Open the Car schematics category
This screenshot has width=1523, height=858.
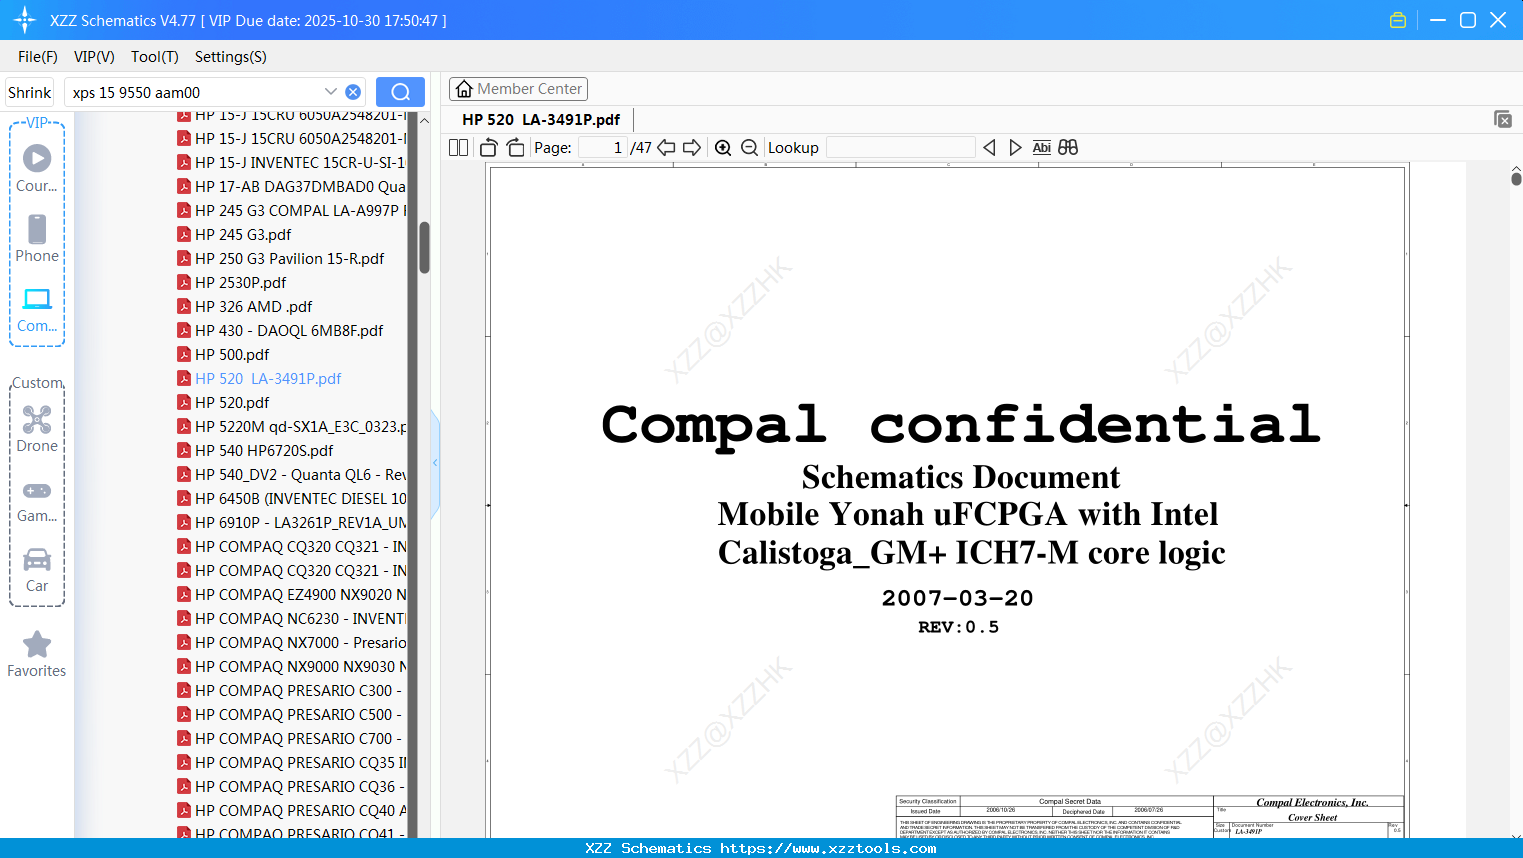click(37, 570)
